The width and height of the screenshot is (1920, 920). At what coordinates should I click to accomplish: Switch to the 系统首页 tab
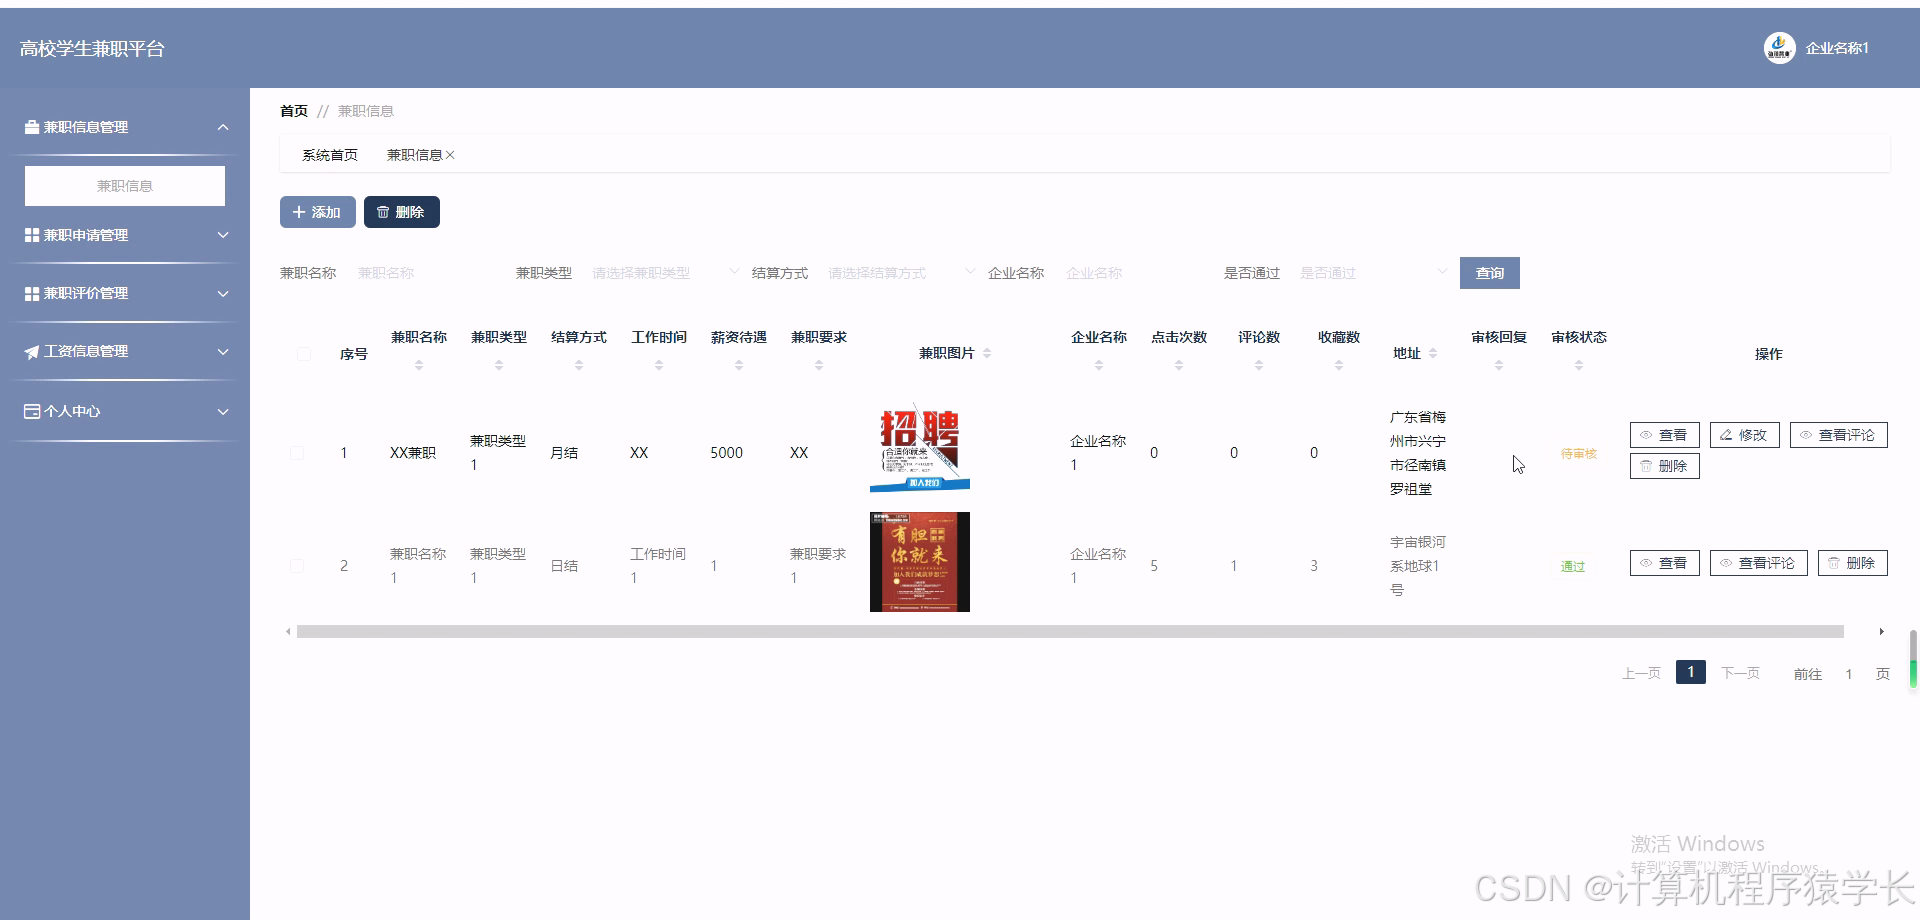click(330, 155)
